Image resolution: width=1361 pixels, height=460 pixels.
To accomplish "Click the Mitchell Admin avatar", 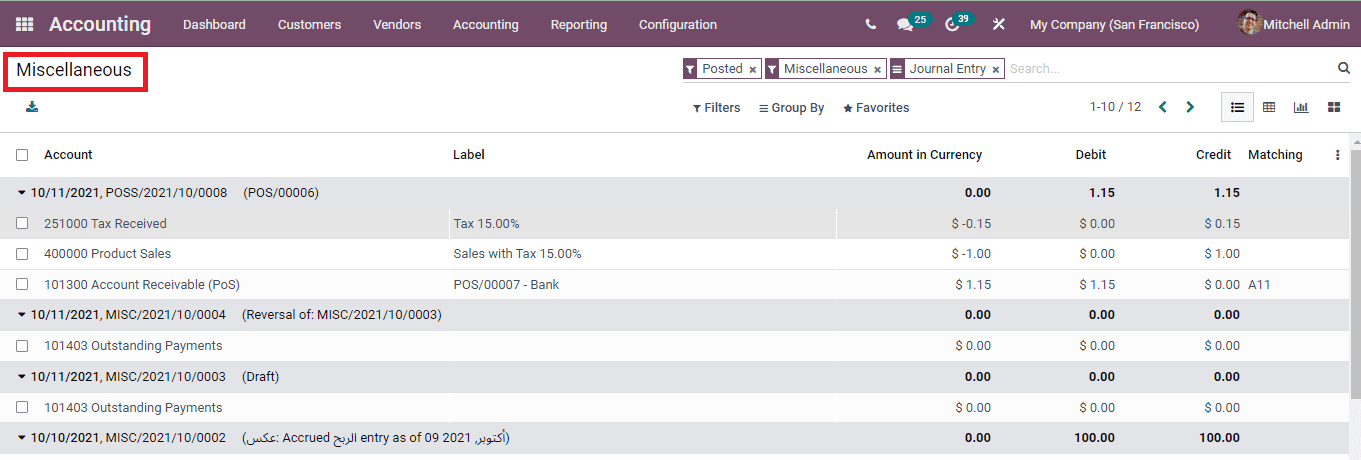I will [1249, 23].
